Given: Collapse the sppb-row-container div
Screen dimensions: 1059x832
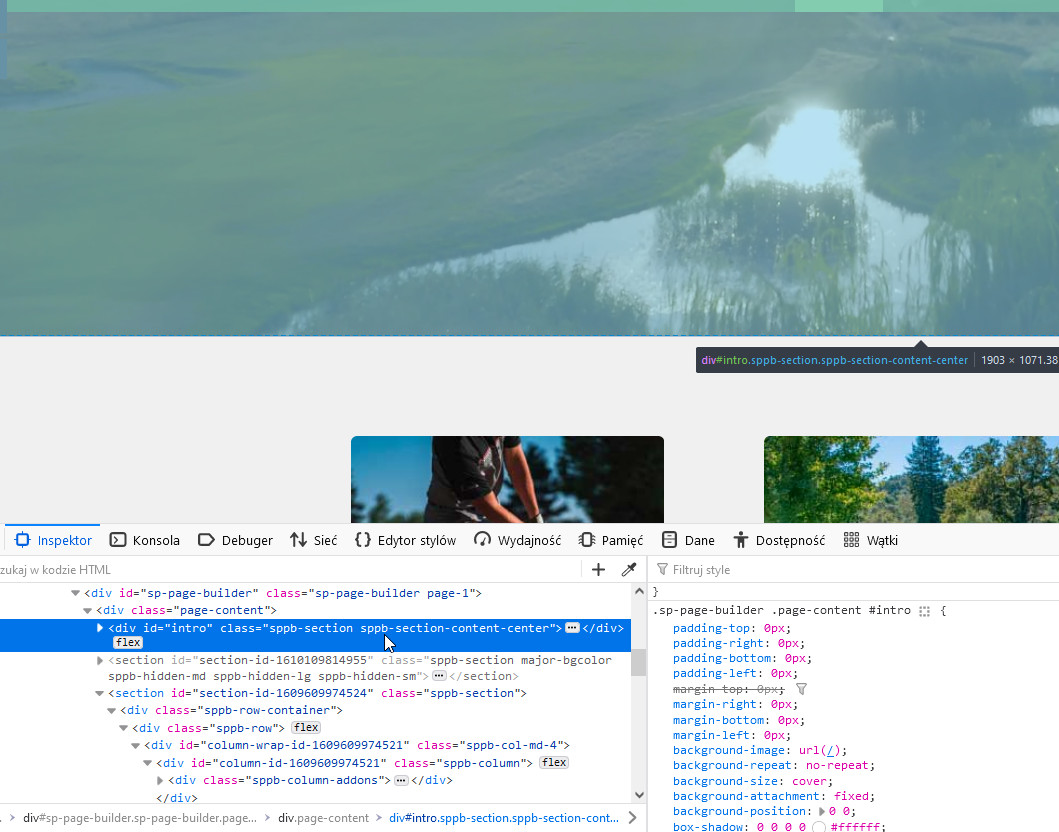Looking at the screenshot, I should [112, 710].
